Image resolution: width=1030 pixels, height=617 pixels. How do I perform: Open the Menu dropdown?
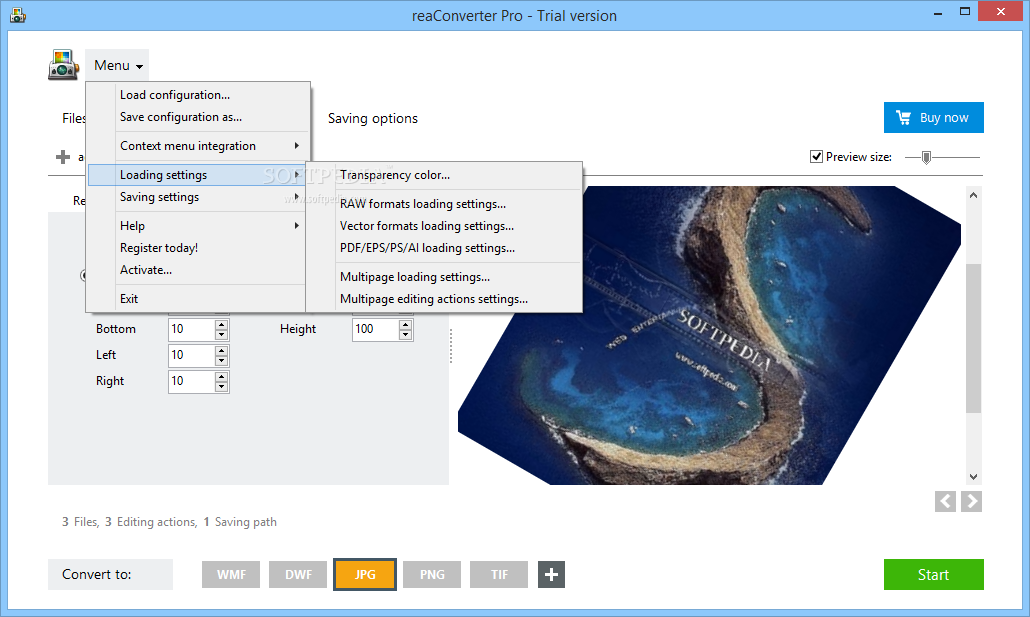[x=118, y=65]
